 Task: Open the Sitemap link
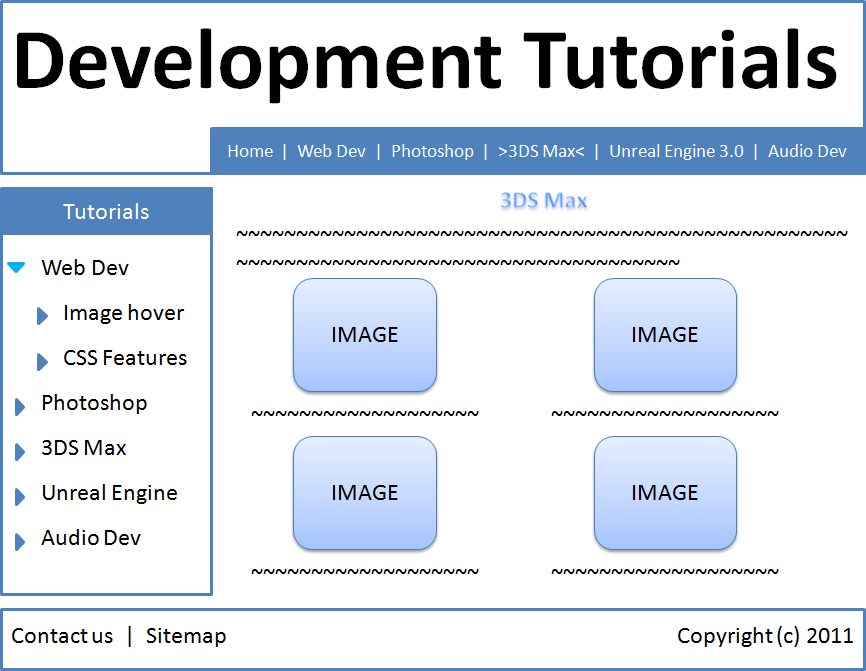pyautogui.click(x=186, y=636)
